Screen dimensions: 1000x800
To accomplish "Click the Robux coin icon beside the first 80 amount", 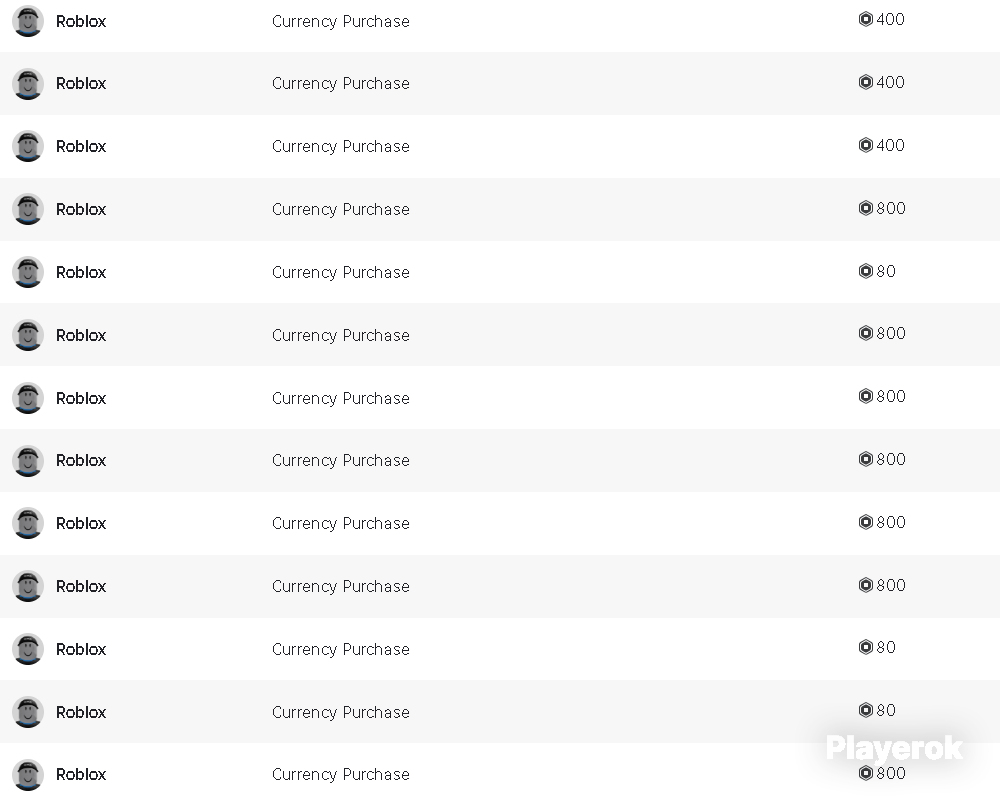I will pos(865,271).
